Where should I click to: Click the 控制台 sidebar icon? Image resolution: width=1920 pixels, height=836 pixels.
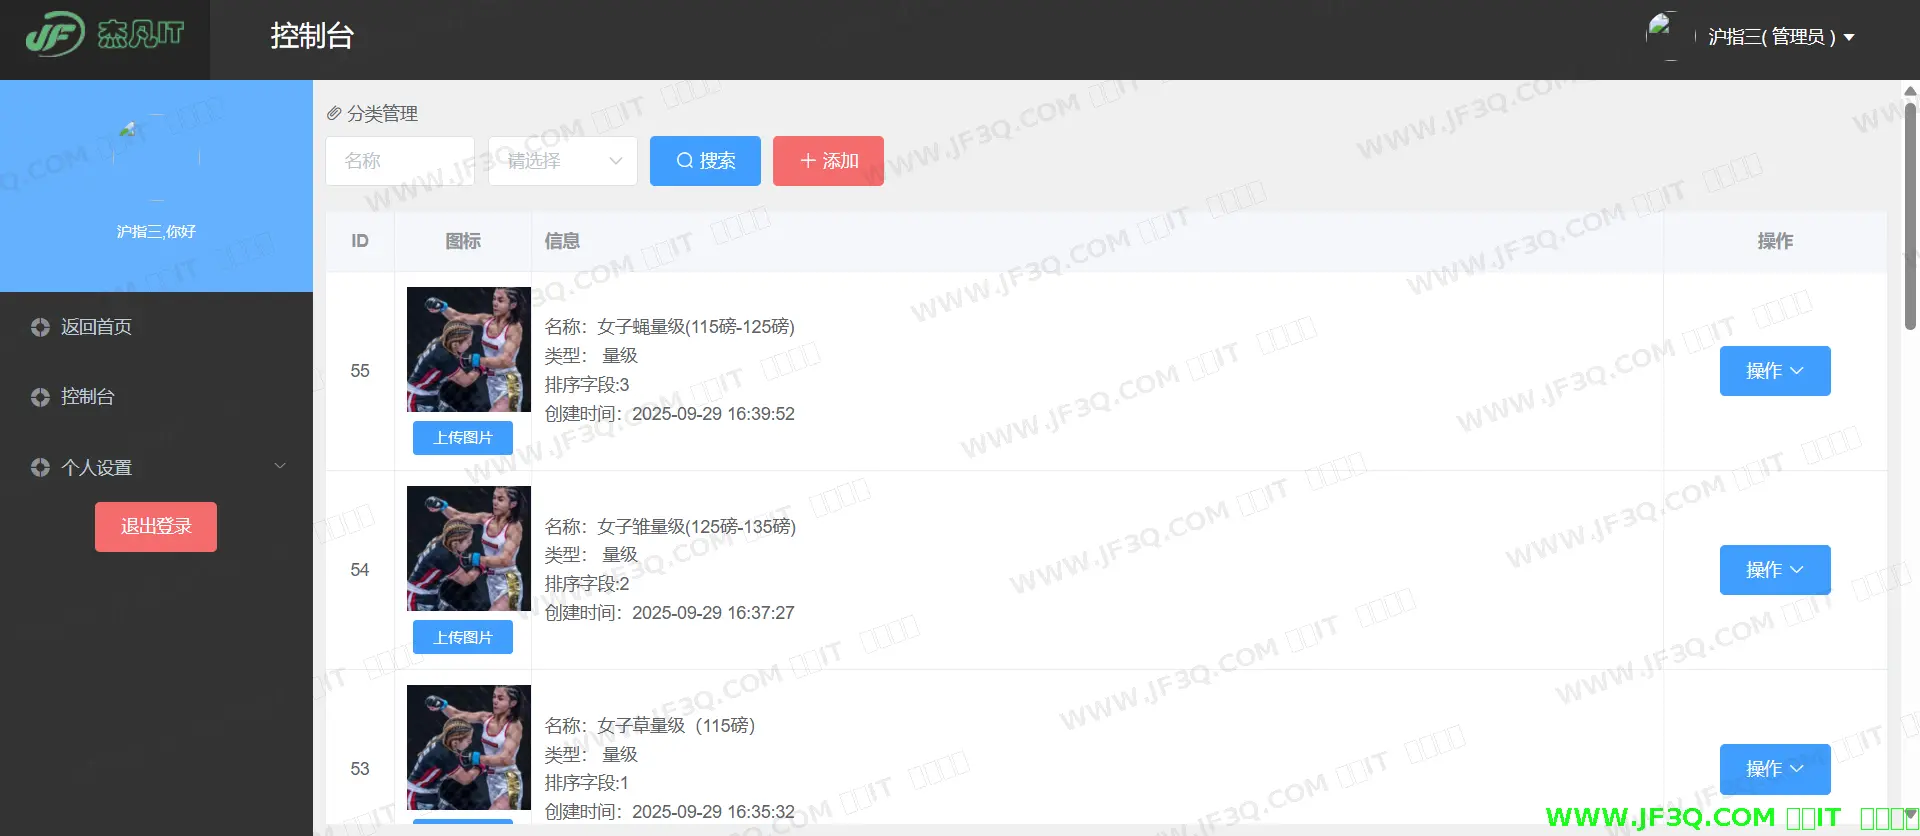point(40,397)
